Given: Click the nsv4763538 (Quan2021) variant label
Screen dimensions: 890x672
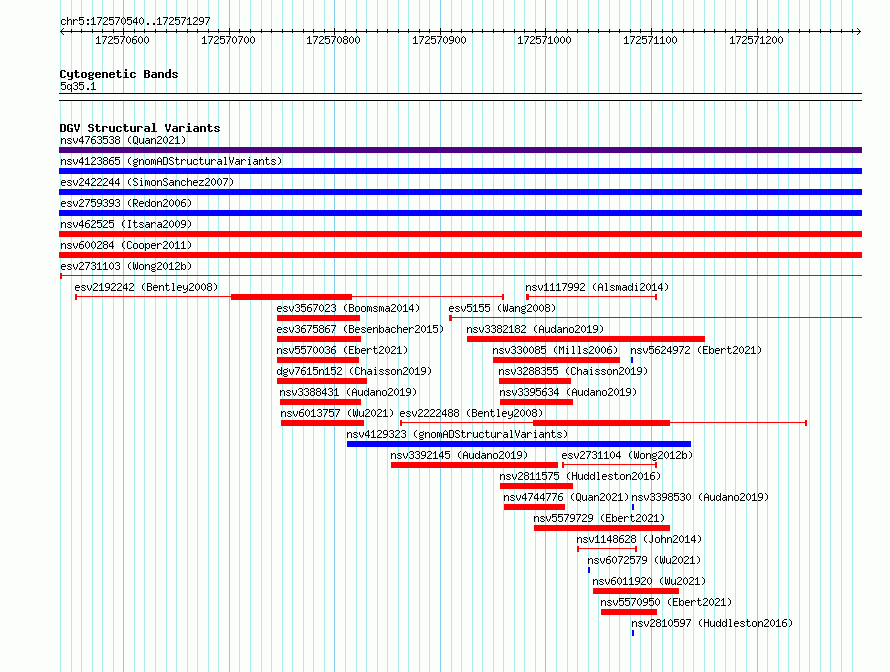Looking at the screenshot, I should coord(123,140).
